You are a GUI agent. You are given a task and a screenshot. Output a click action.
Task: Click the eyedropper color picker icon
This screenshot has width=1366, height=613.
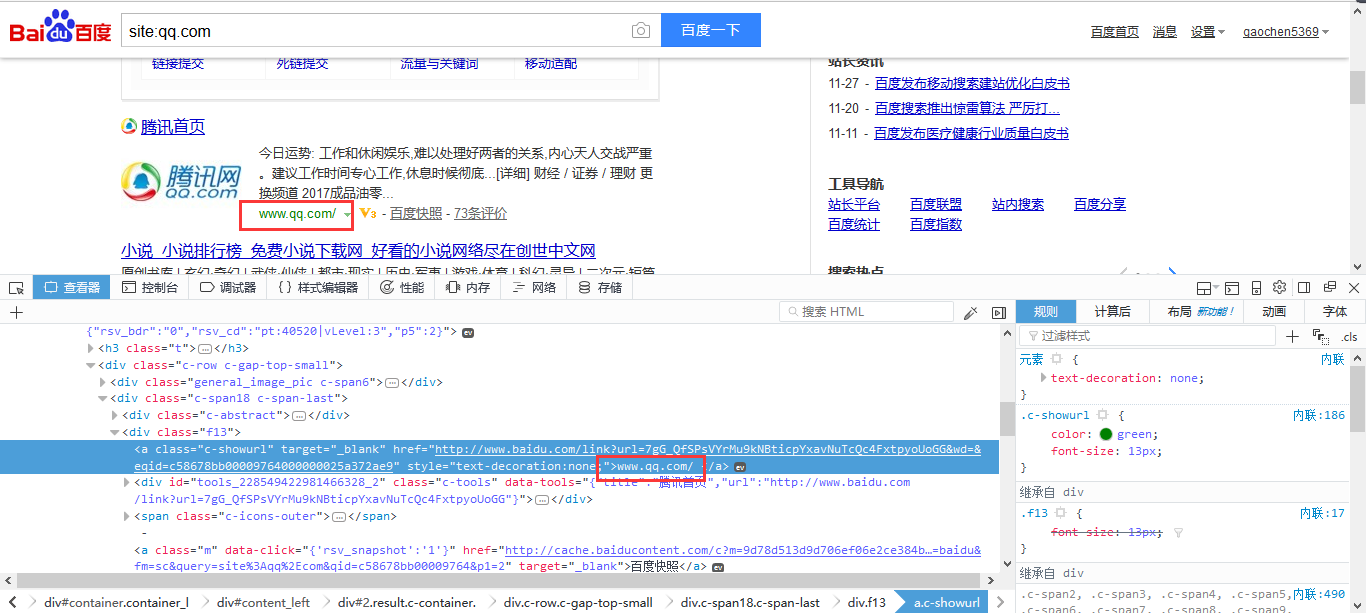970,313
